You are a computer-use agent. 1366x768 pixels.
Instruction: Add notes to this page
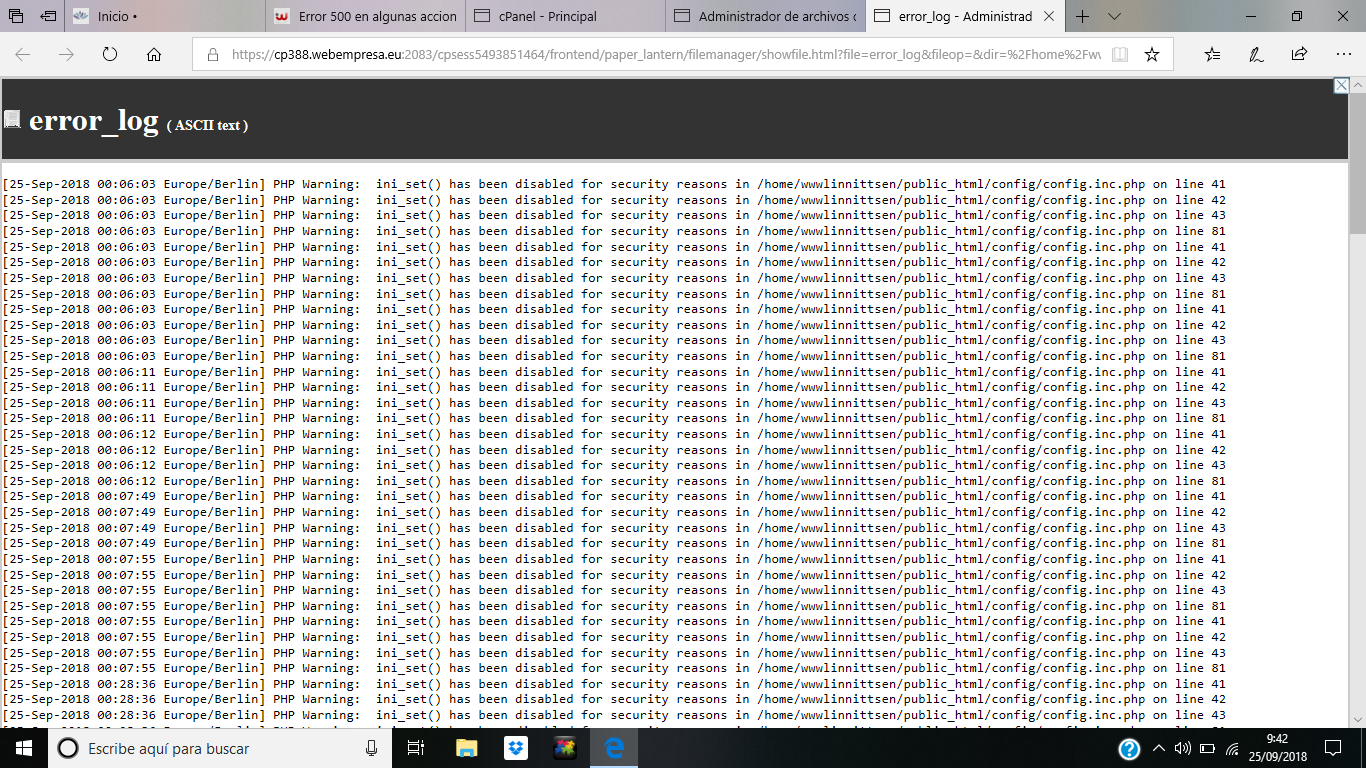[1256, 55]
